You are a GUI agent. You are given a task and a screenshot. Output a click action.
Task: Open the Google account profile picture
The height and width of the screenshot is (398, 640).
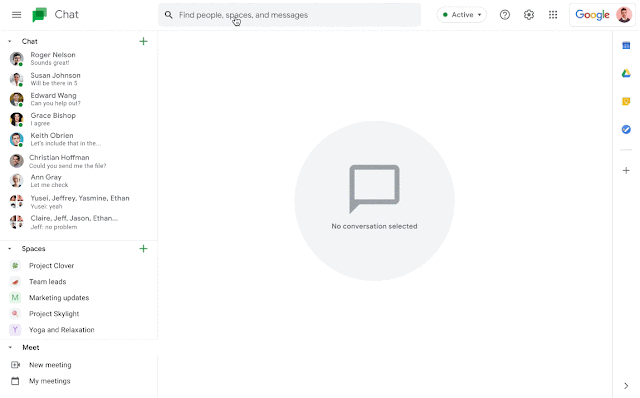pyautogui.click(x=624, y=15)
